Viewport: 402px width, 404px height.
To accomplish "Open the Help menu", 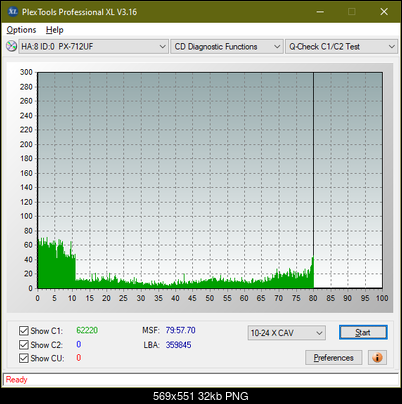I will tap(54, 30).
